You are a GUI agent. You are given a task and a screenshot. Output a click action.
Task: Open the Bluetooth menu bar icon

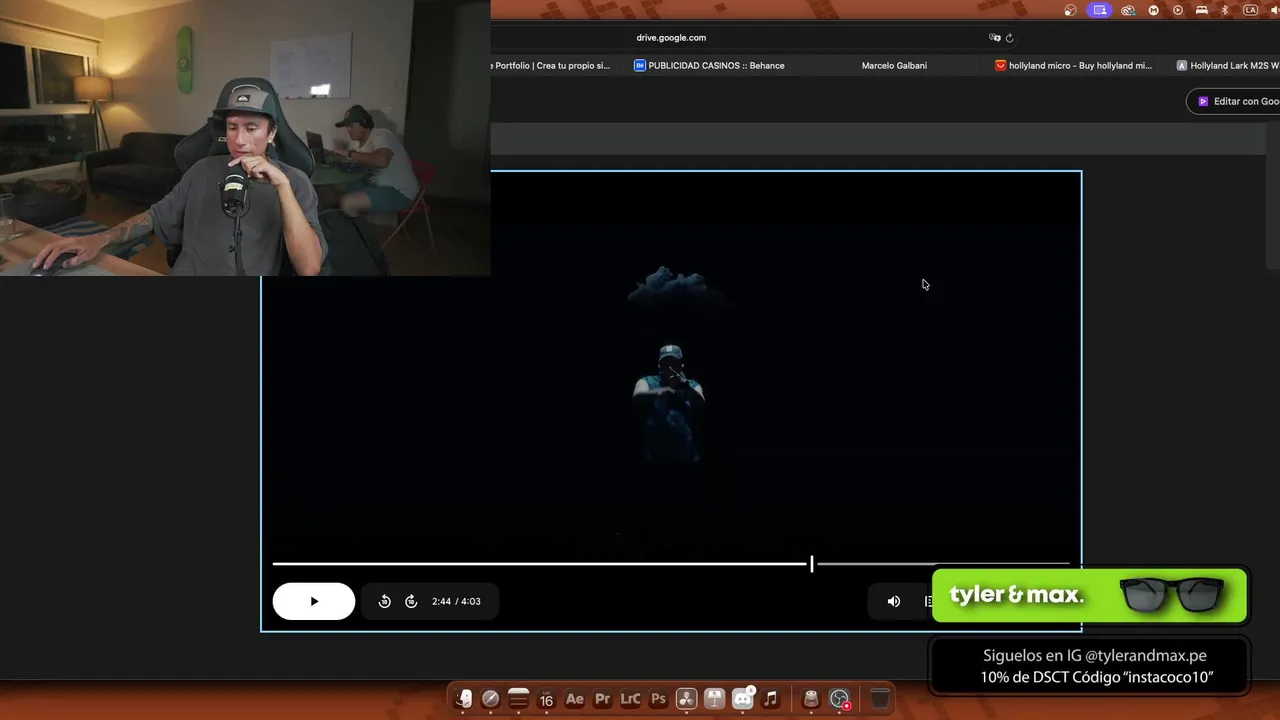pos(1225,10)
